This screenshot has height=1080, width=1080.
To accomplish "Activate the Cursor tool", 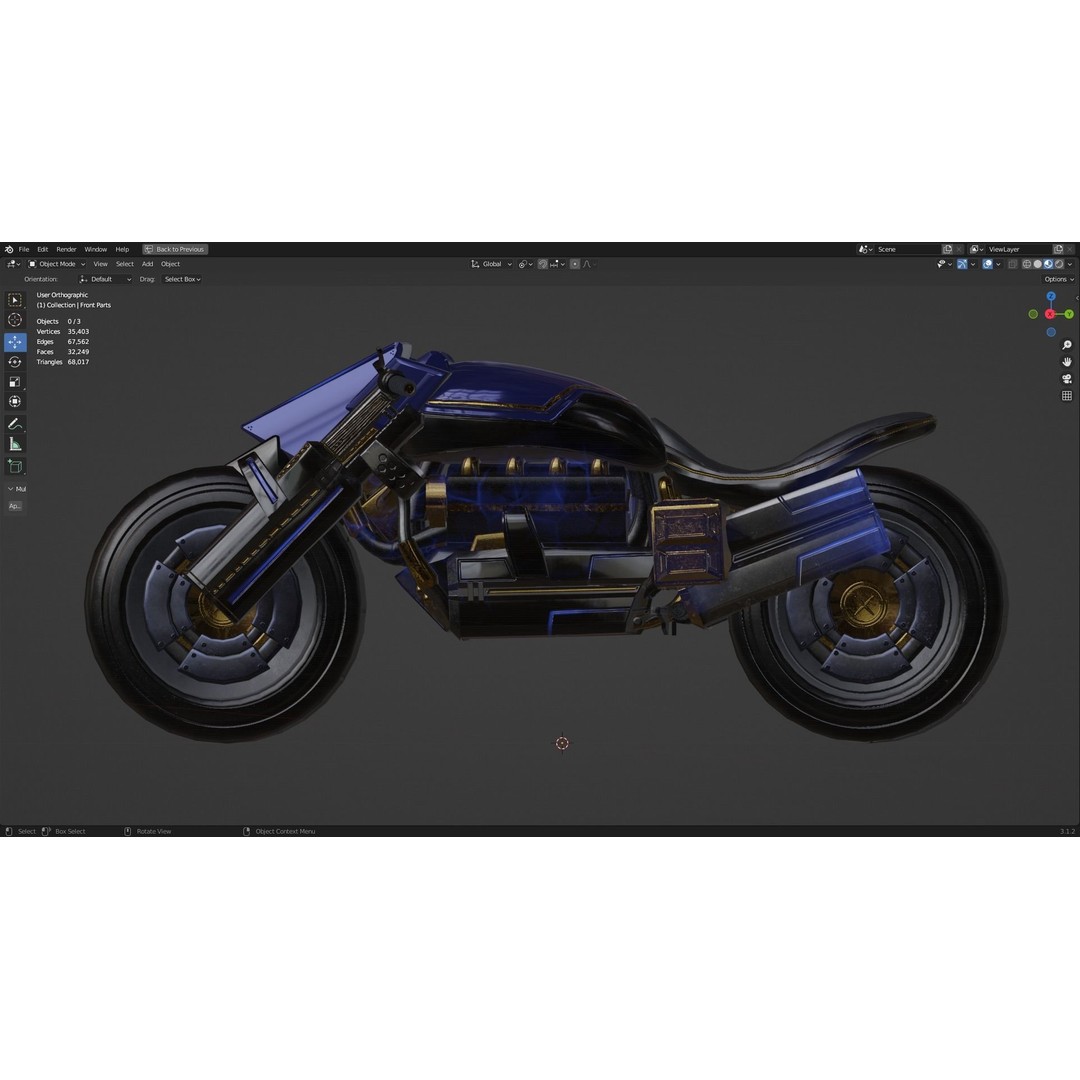I will tap(14, 320).
